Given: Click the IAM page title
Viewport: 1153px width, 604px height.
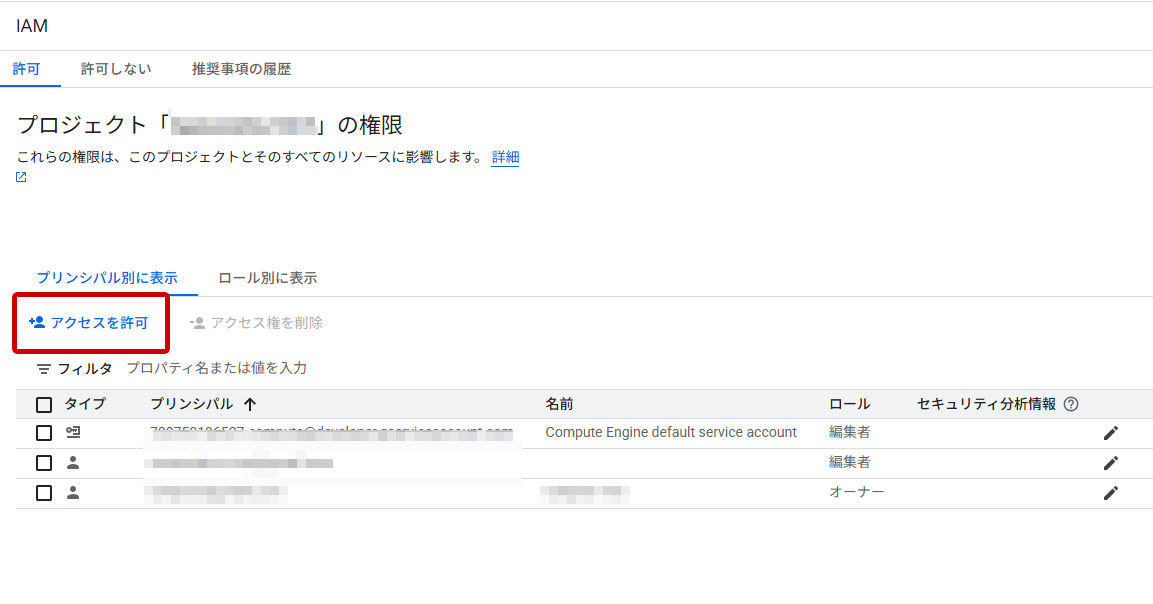Looking at the screenshot, I should [x=32, y=26].
